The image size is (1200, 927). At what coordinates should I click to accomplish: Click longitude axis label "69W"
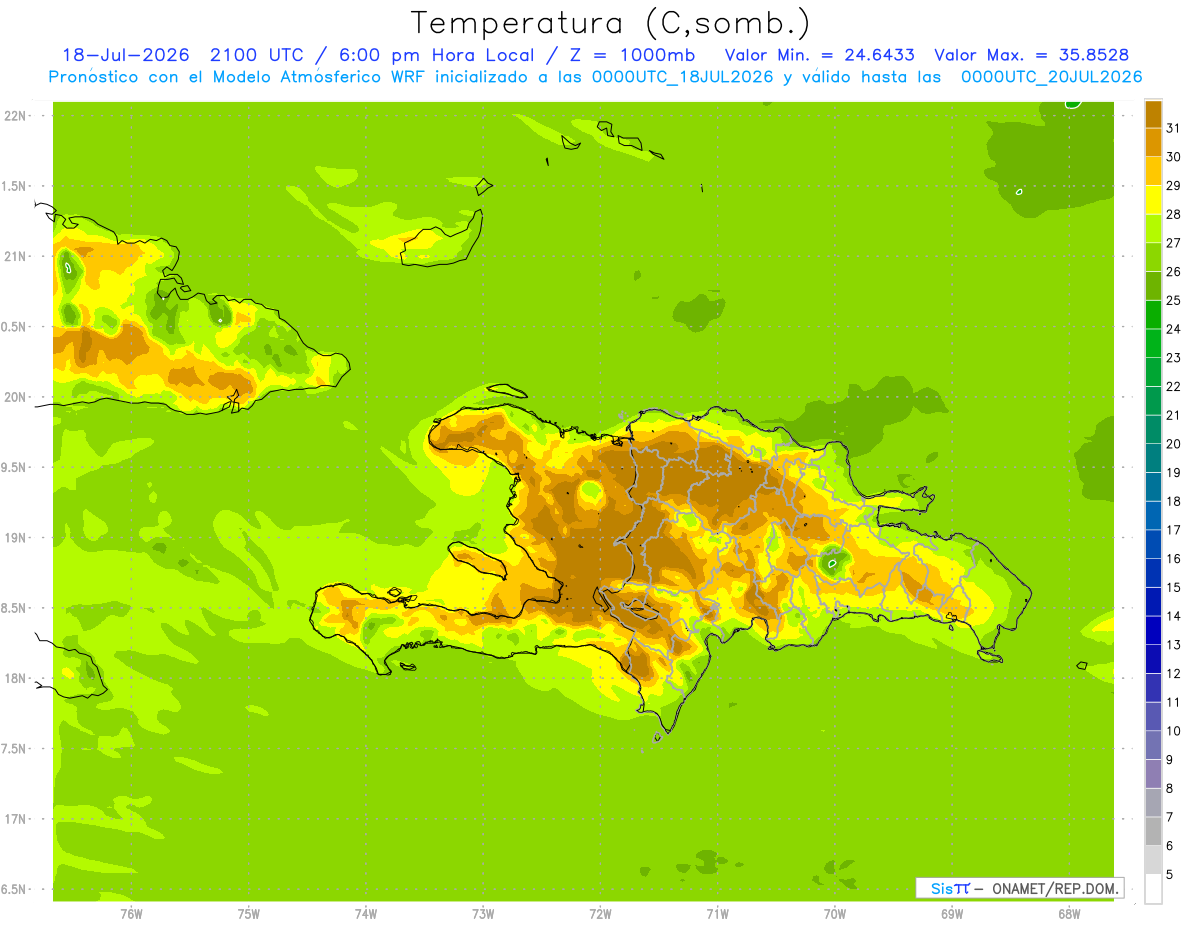tap(952, 914)
